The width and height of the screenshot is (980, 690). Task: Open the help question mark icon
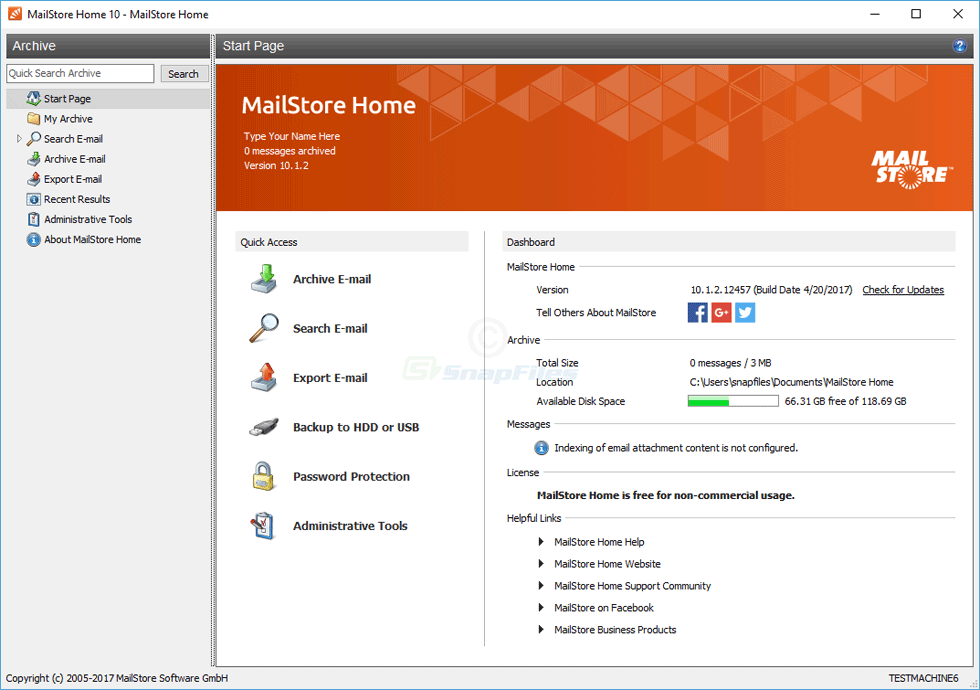[x=960, y=46]
